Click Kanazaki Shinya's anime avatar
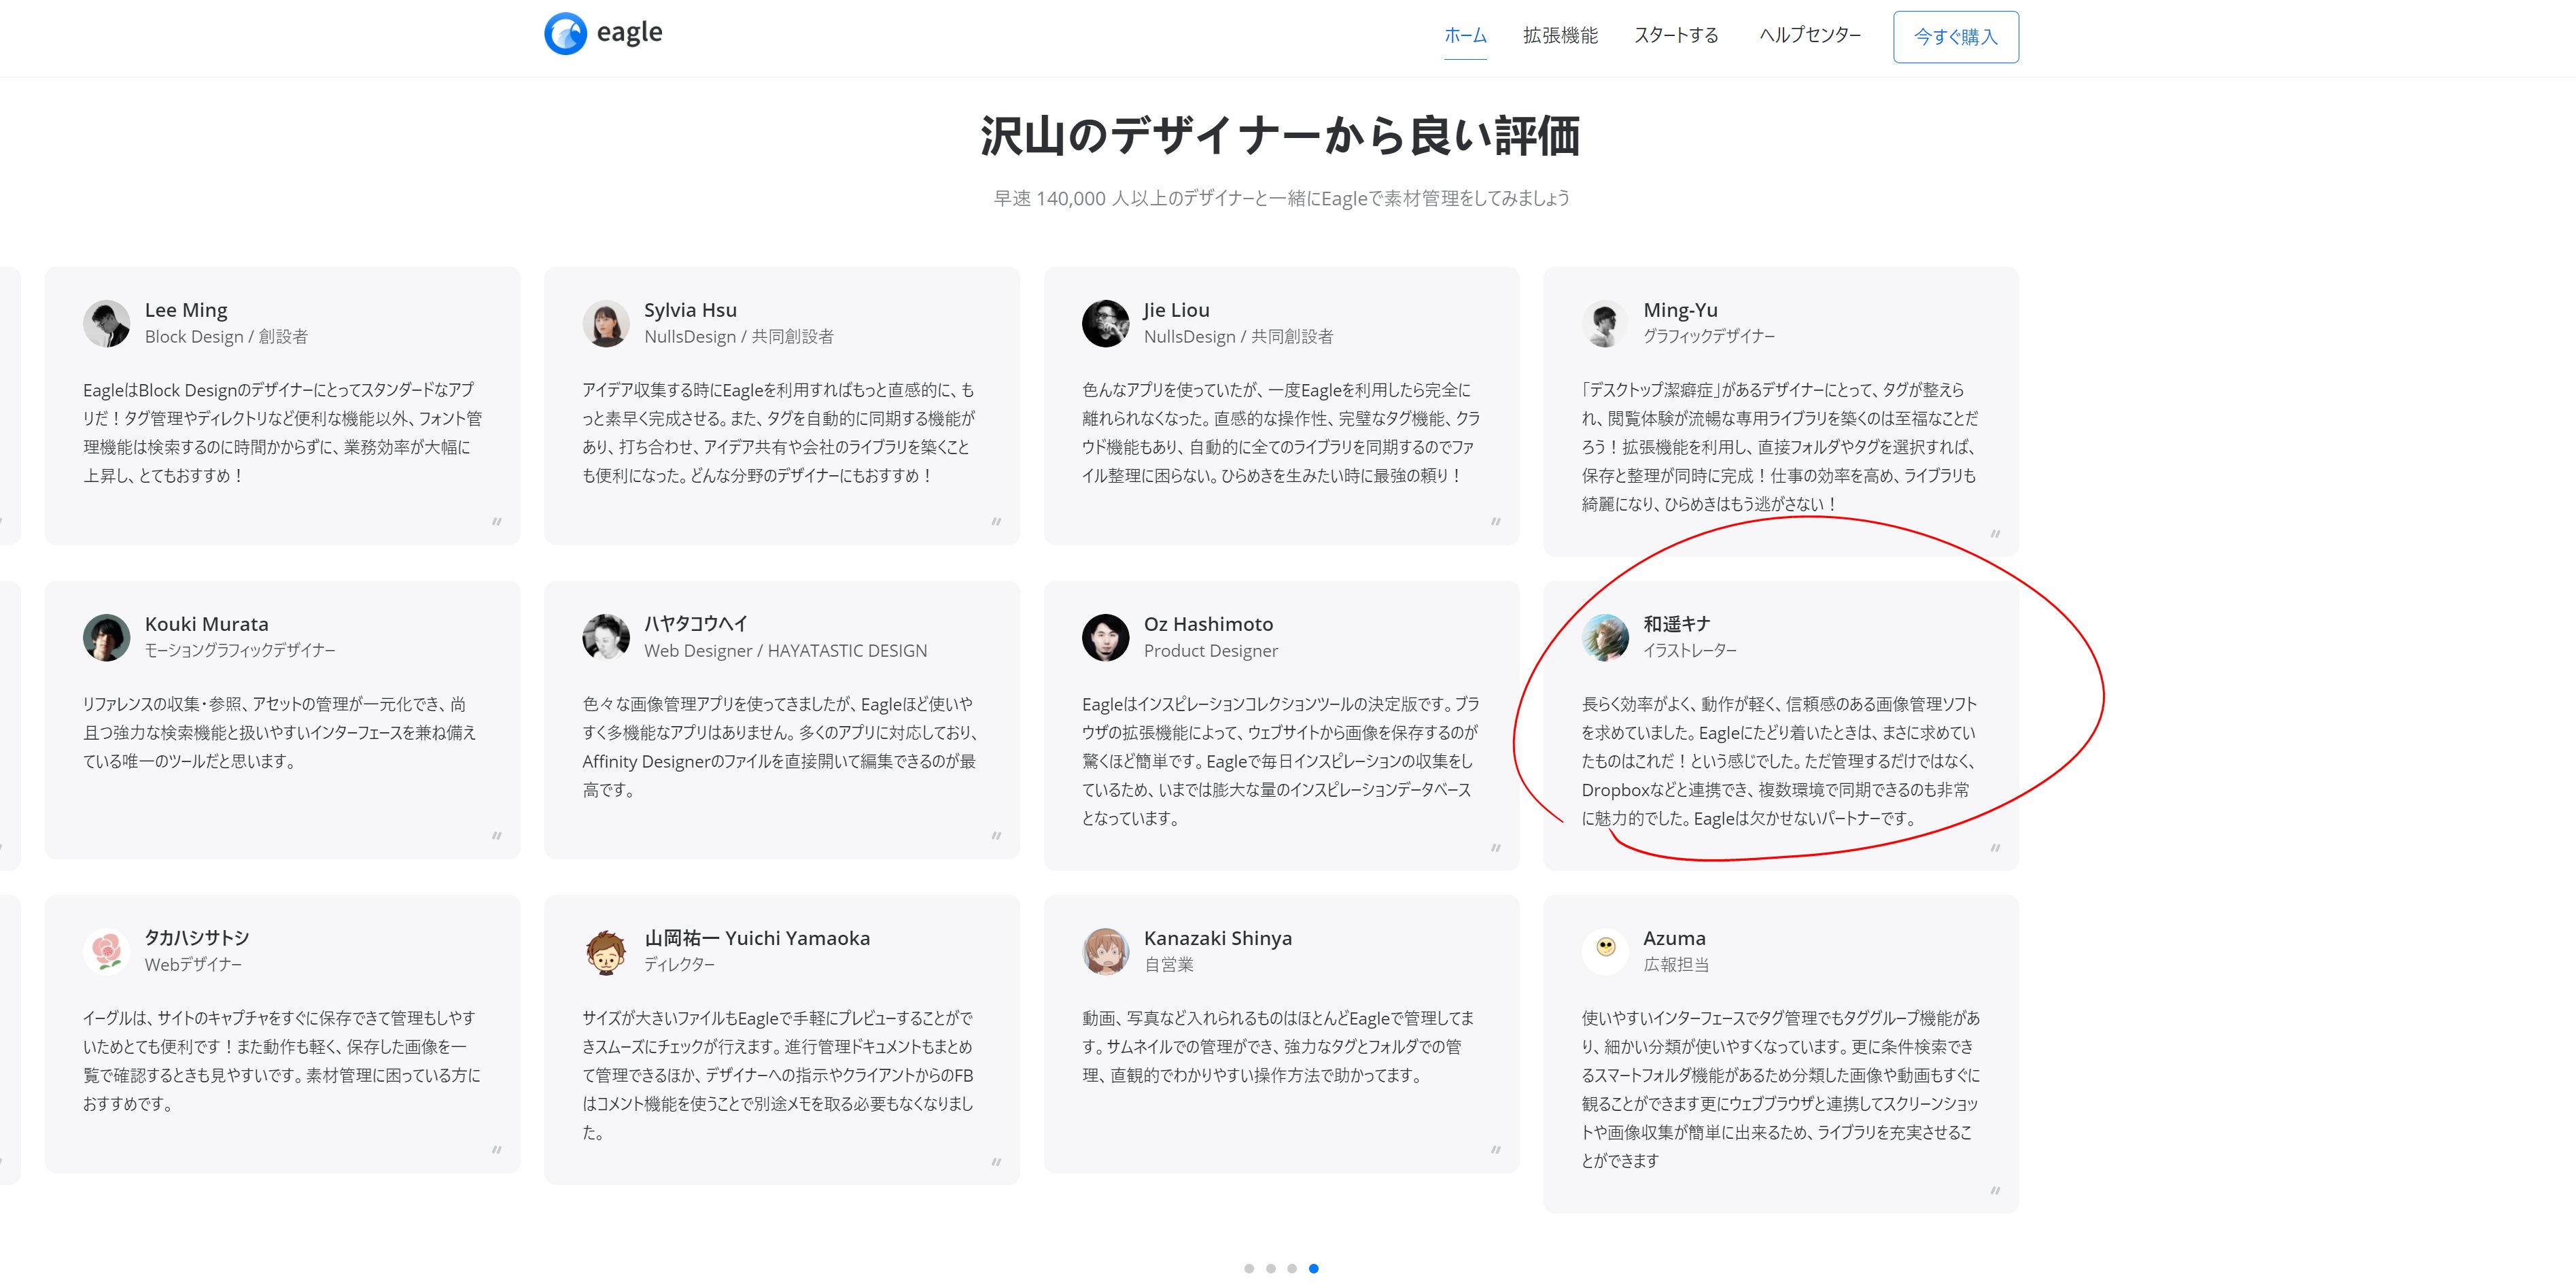 point(1105,952)
